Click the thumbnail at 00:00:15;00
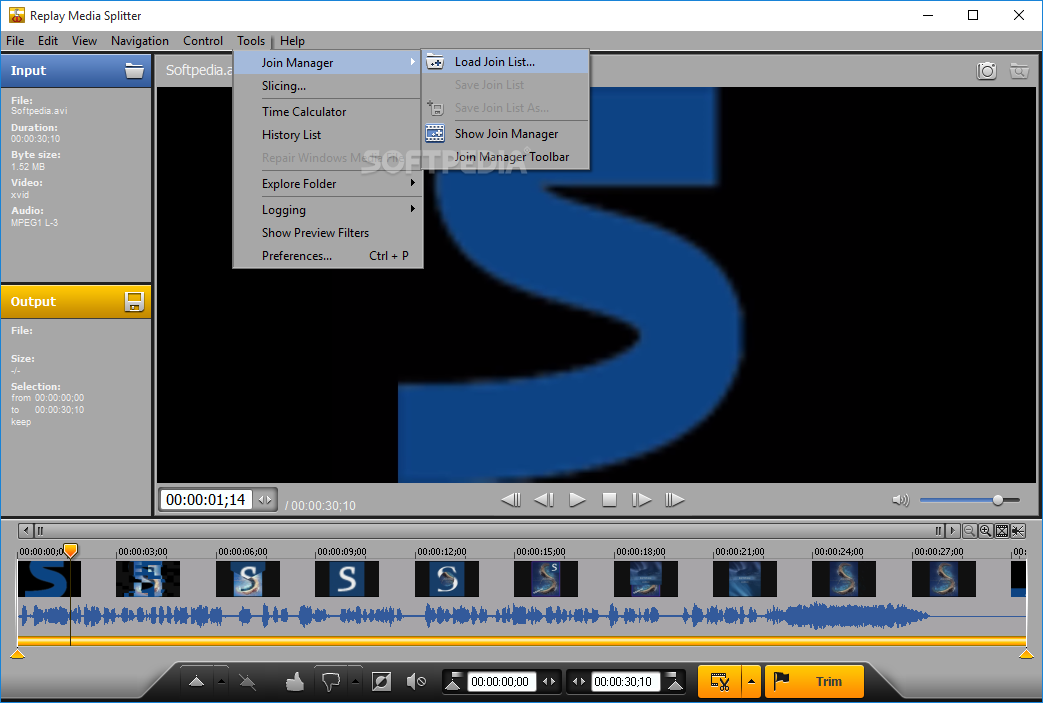Viewport: 1043px width, 703px height. coord(545,579)
